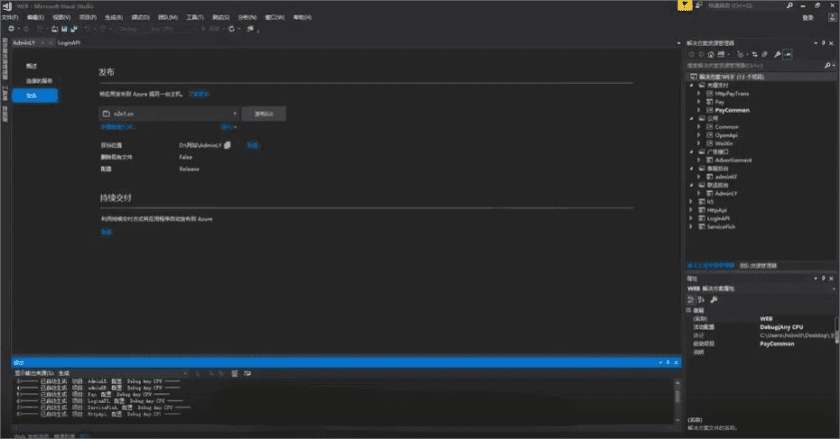Open the Debug configuration dropdown in toolbar
The height and width of the screenshot is (439, 840).
tap(128, 29)
